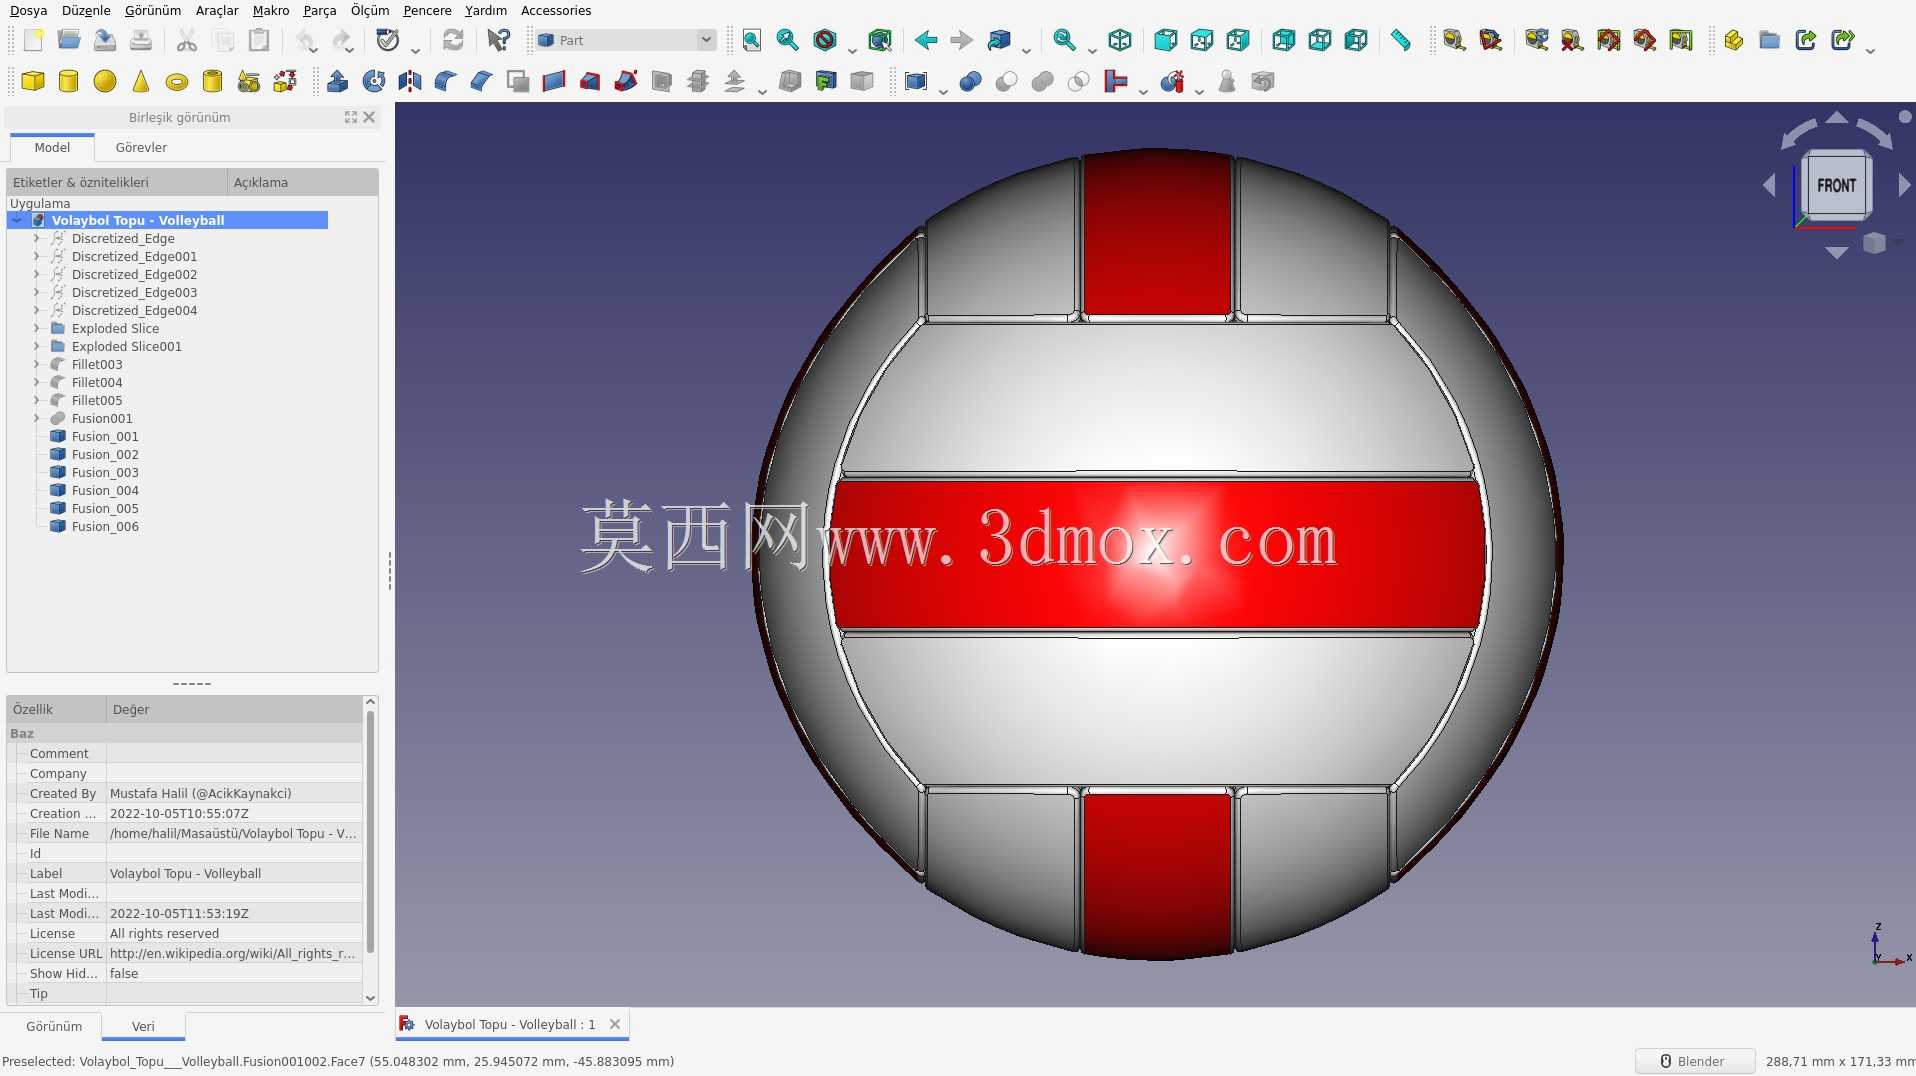Click the Open file folder icon
The width and height of the screenshot is (1916, 1076).
click(69, 40)
